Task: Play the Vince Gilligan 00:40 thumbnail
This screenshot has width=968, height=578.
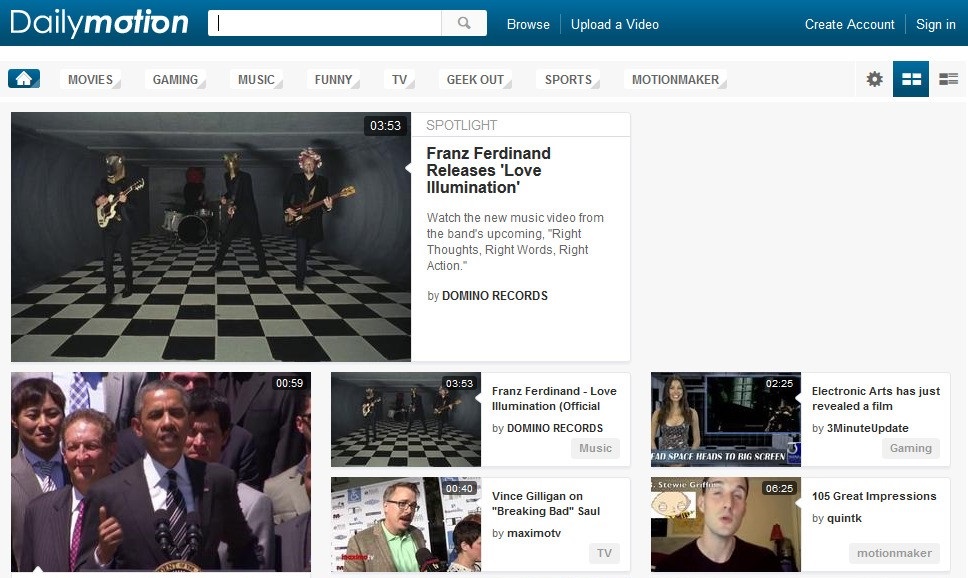Action: [406, 524]
